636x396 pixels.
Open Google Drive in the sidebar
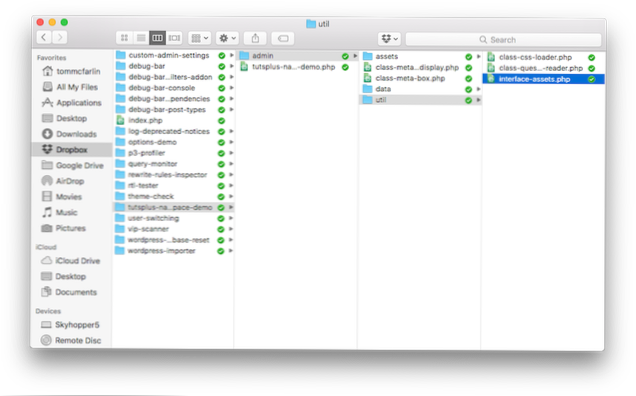(72, 165)
